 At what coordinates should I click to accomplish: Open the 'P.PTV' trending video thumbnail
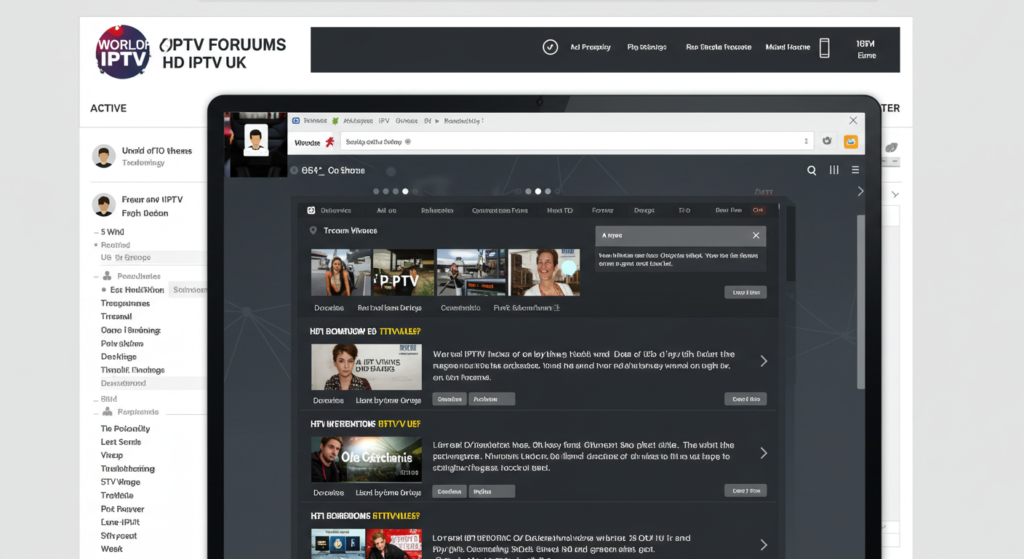pos(403,273)
